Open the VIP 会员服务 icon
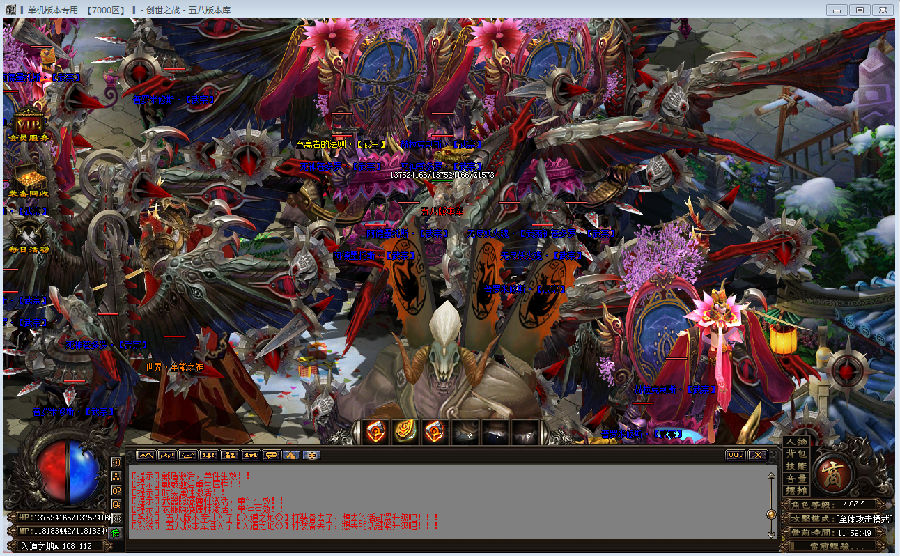Screen dimensions: 900x556 point(28,126)
